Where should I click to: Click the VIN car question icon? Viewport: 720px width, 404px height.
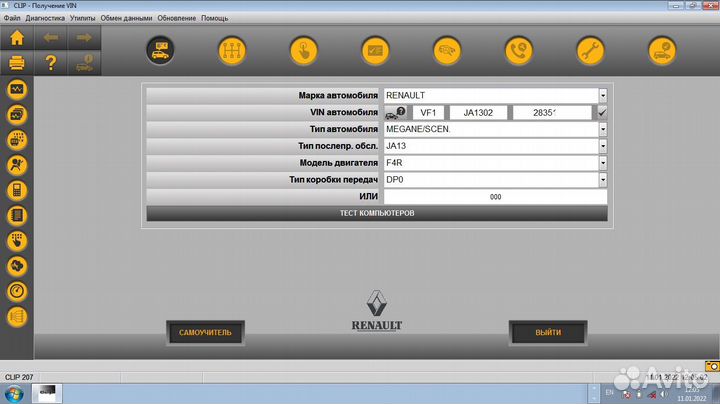pyautogui.click(x=395, y=112)
